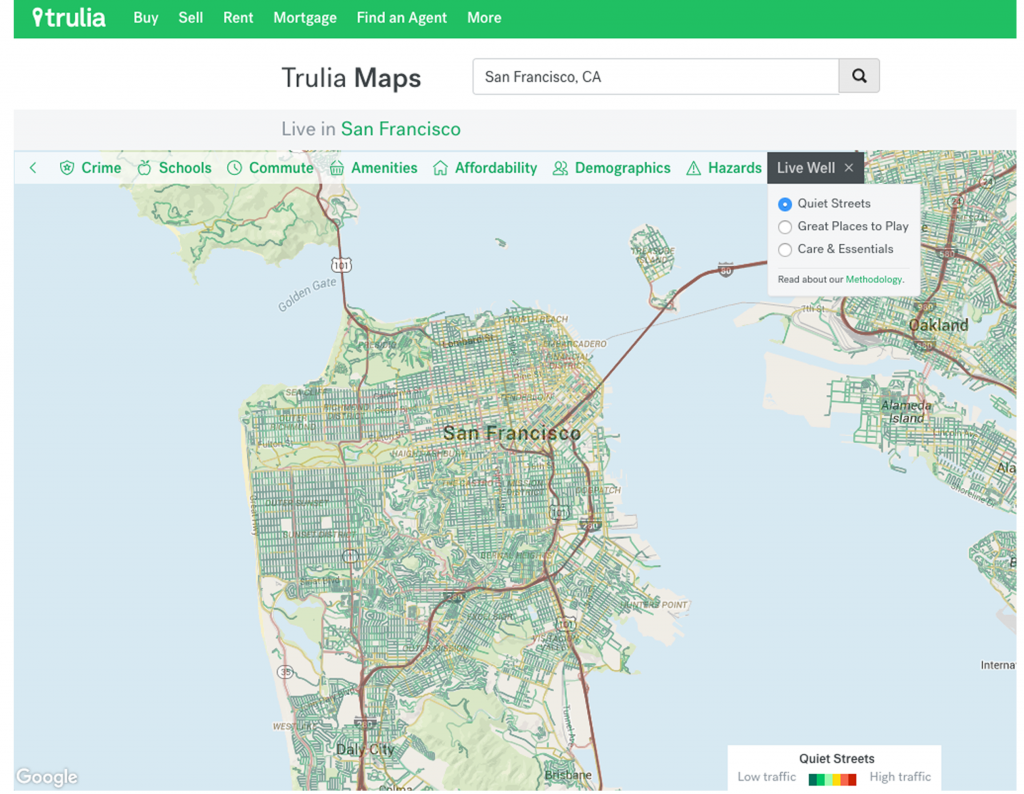Close the Live Well panel

click(849, 168)
